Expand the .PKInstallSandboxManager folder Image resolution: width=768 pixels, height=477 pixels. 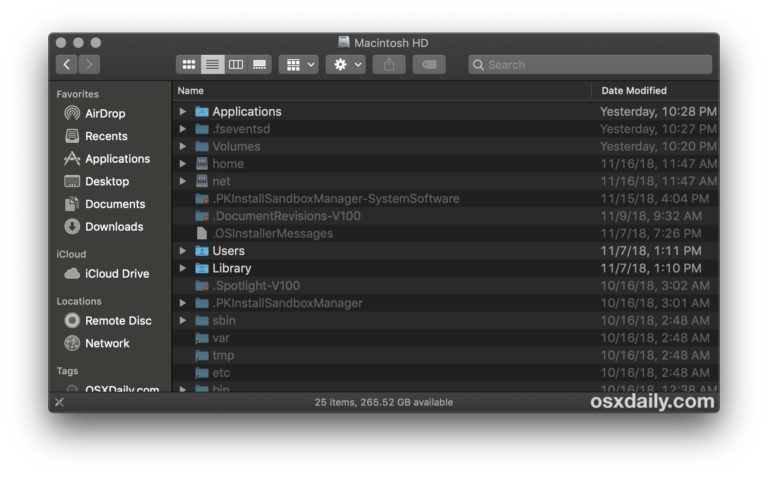[x=183, y=303]
